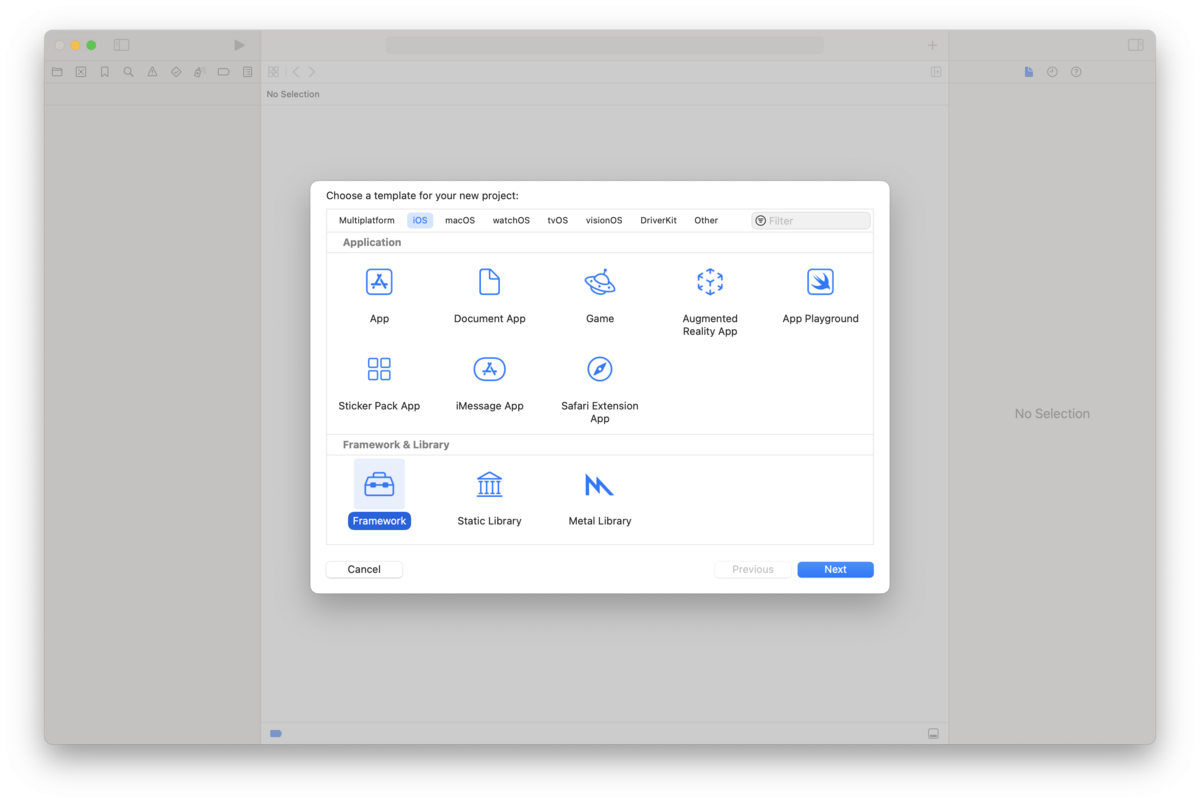Show the History inspector

coord(1052,72)
